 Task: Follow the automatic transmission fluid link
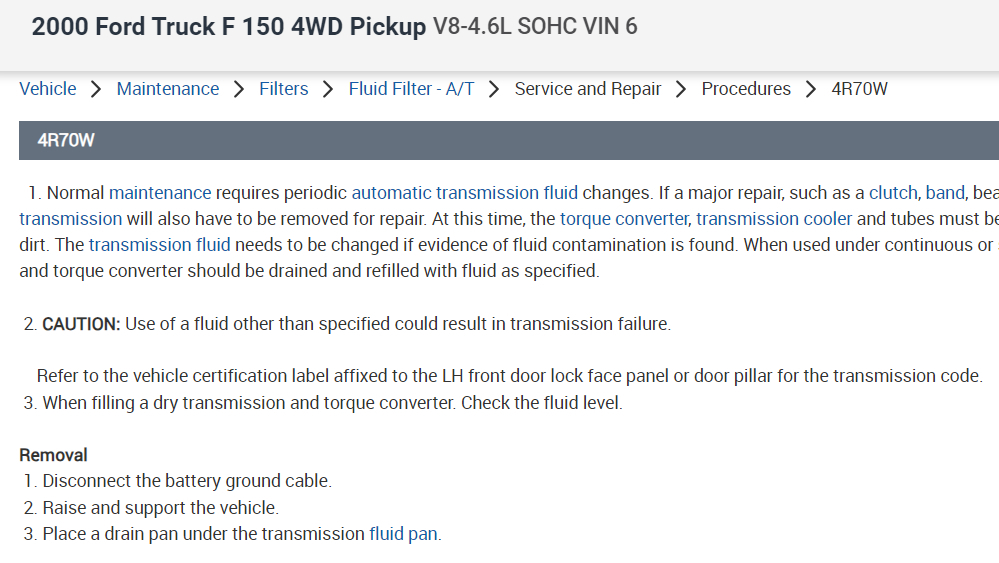[464, 193]
